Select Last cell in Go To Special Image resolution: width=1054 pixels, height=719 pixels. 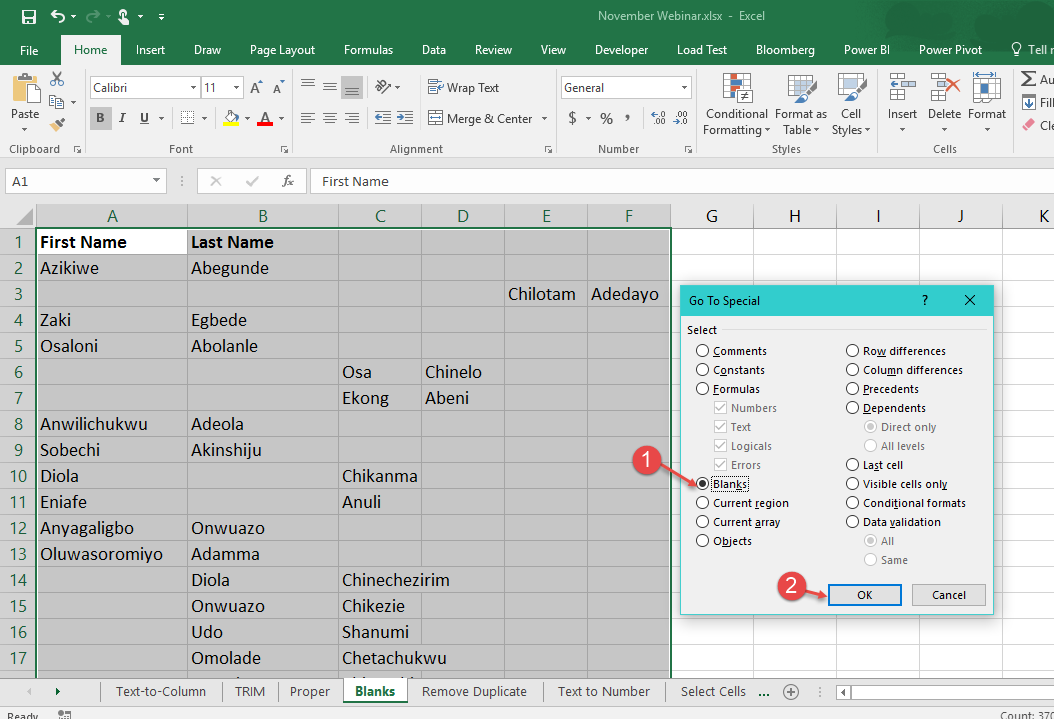tap(852, 464)
